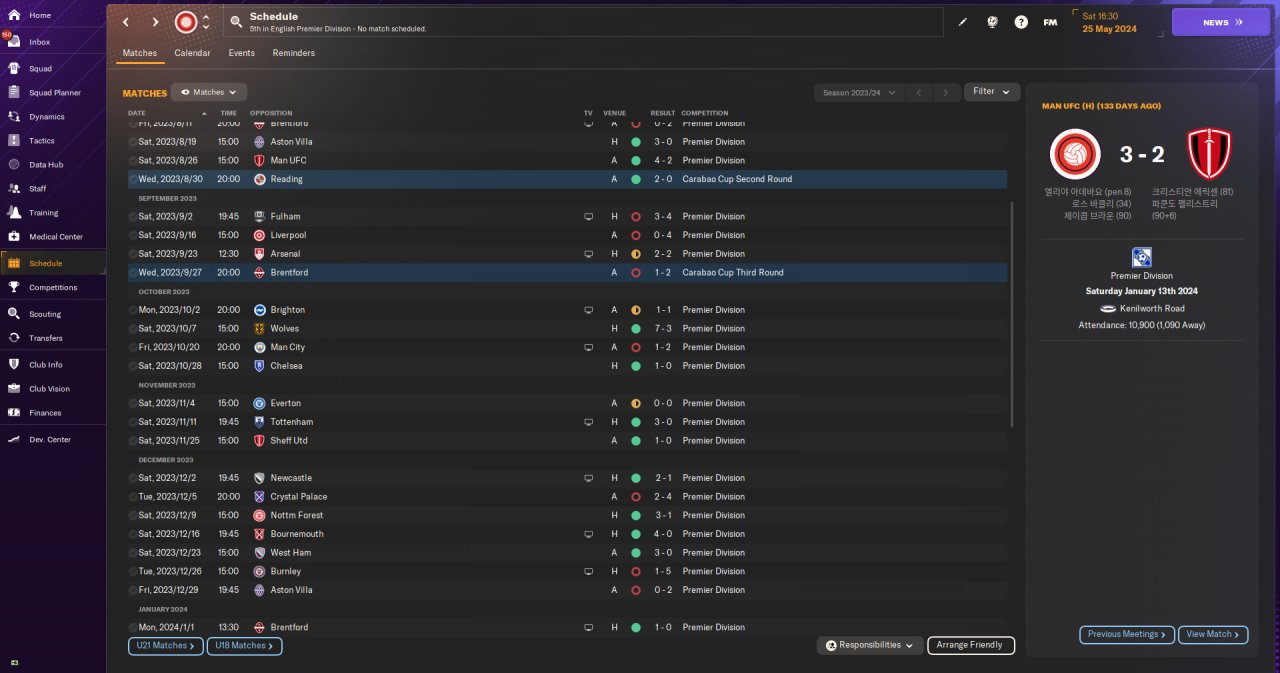Open the help question mark icon

coord(1021,22)
